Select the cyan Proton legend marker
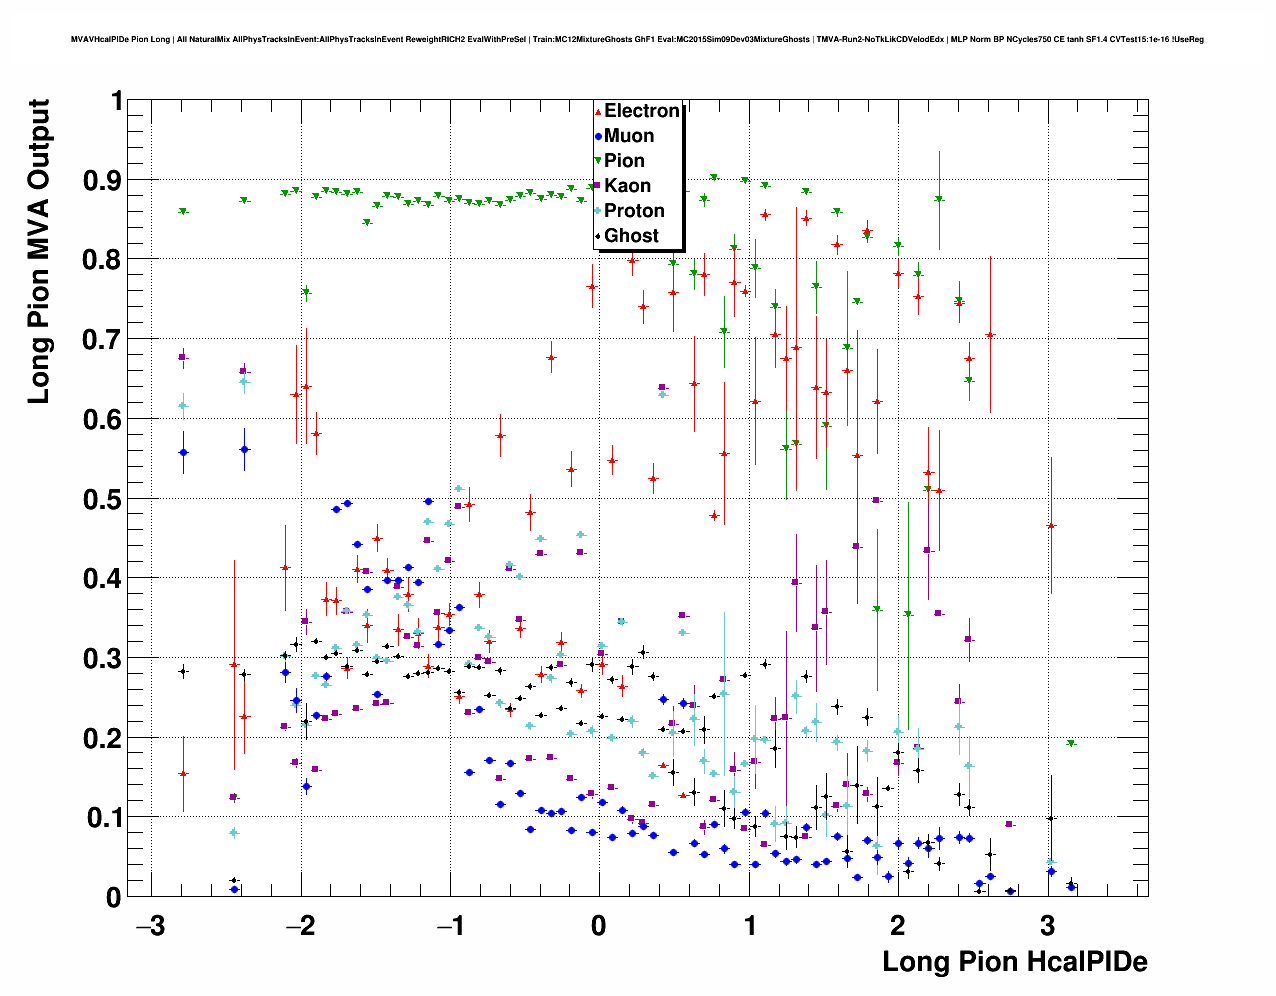1276x996 pixels. pyautogui.click(x=598, y=211)
